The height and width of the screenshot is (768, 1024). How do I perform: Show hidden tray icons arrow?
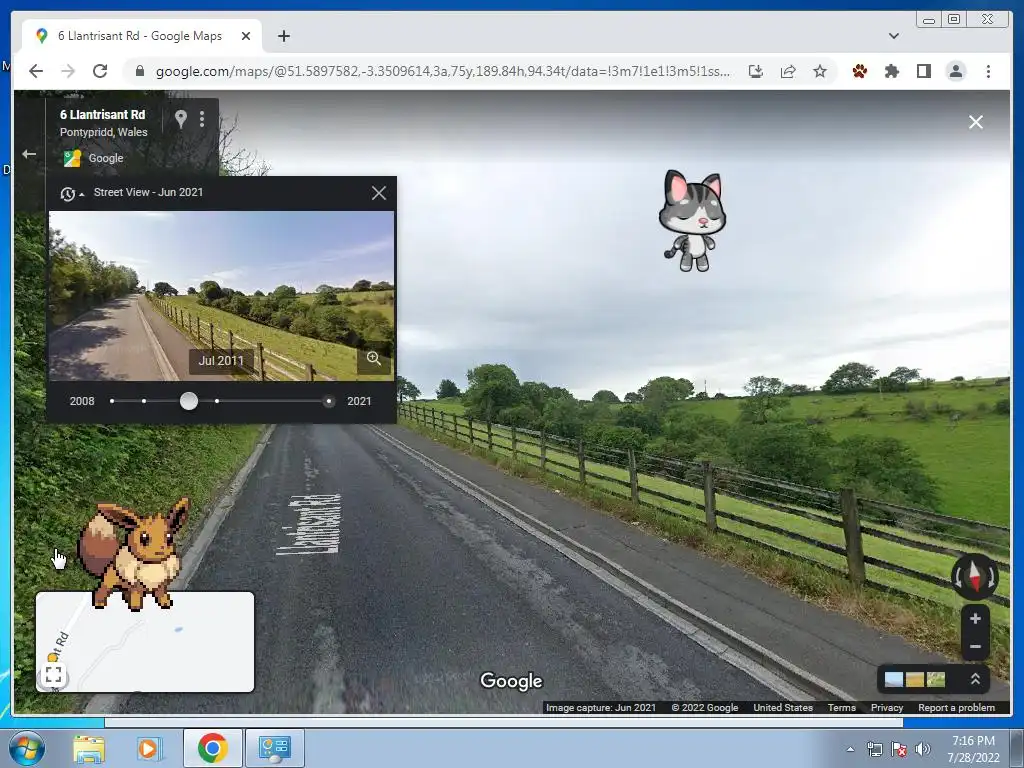click(x=850, y=749)
